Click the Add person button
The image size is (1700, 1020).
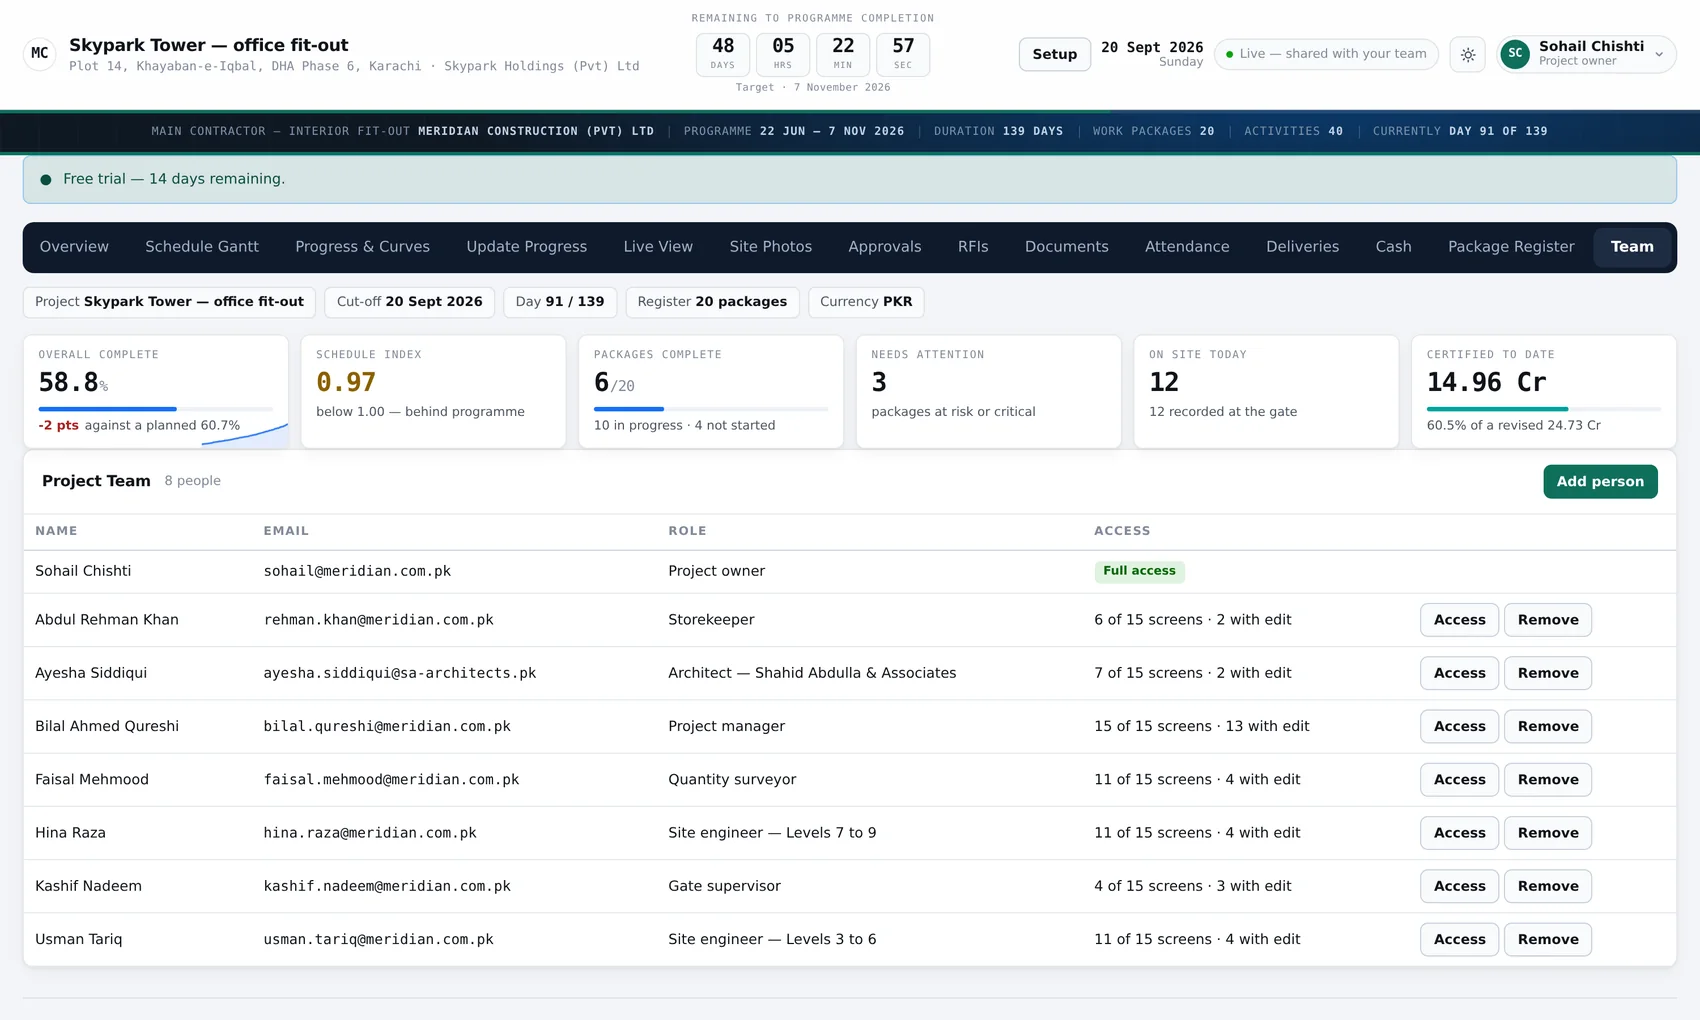[1600, 481]
